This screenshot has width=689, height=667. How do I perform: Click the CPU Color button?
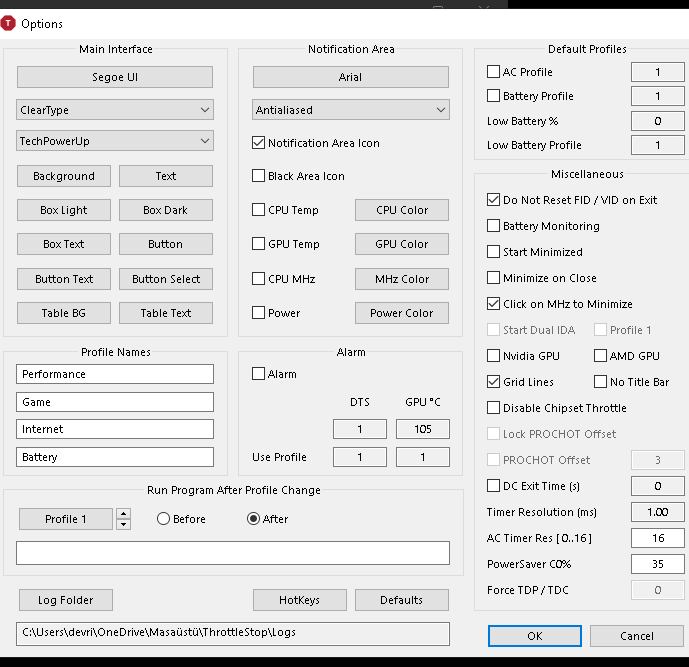[x=402, y=210]
